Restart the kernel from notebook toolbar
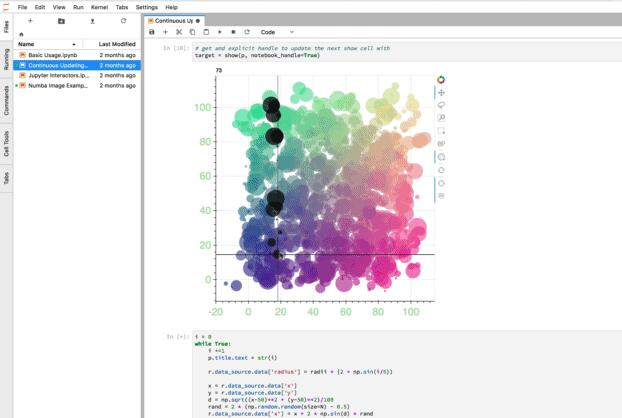This screenshot has height=418, width=622. (x=246, y=32)
